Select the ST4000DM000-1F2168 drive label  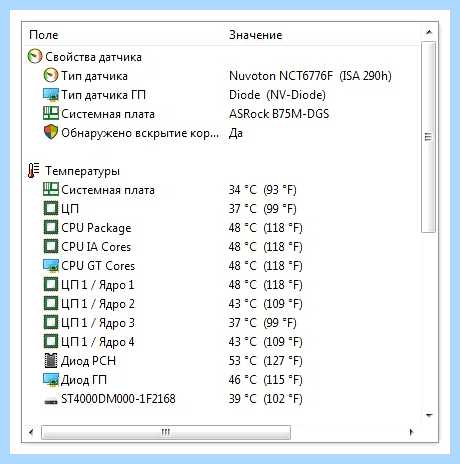pyautogui.click(x=118, y=399)
